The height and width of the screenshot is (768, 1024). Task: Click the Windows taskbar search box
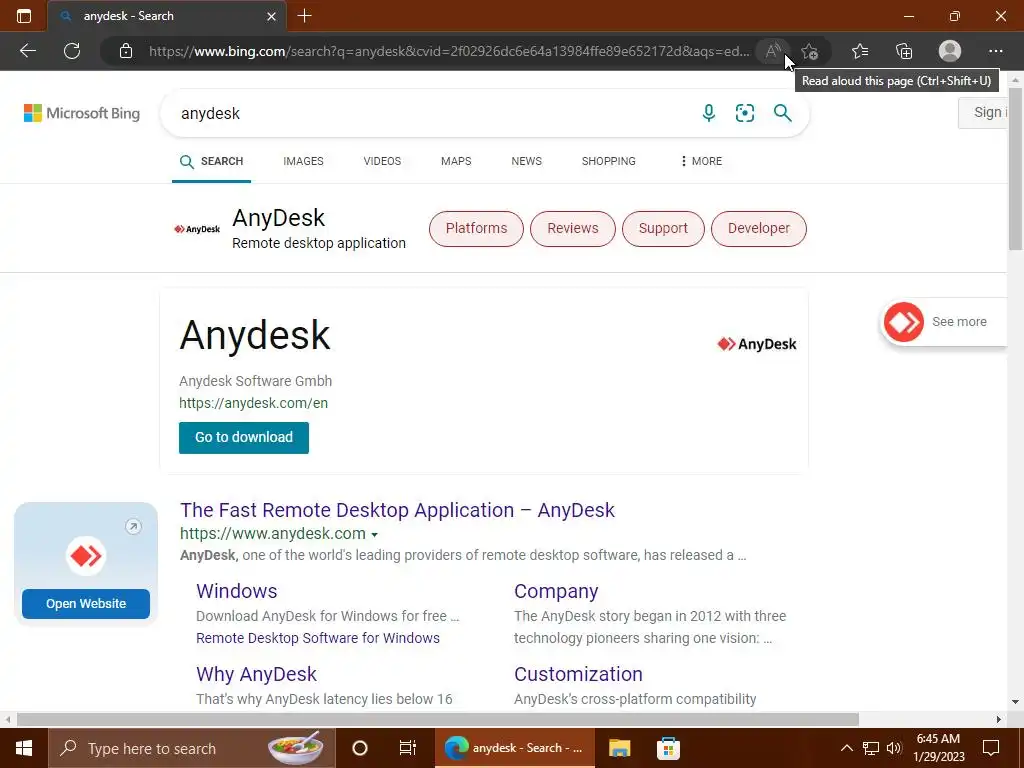[191, 748]
